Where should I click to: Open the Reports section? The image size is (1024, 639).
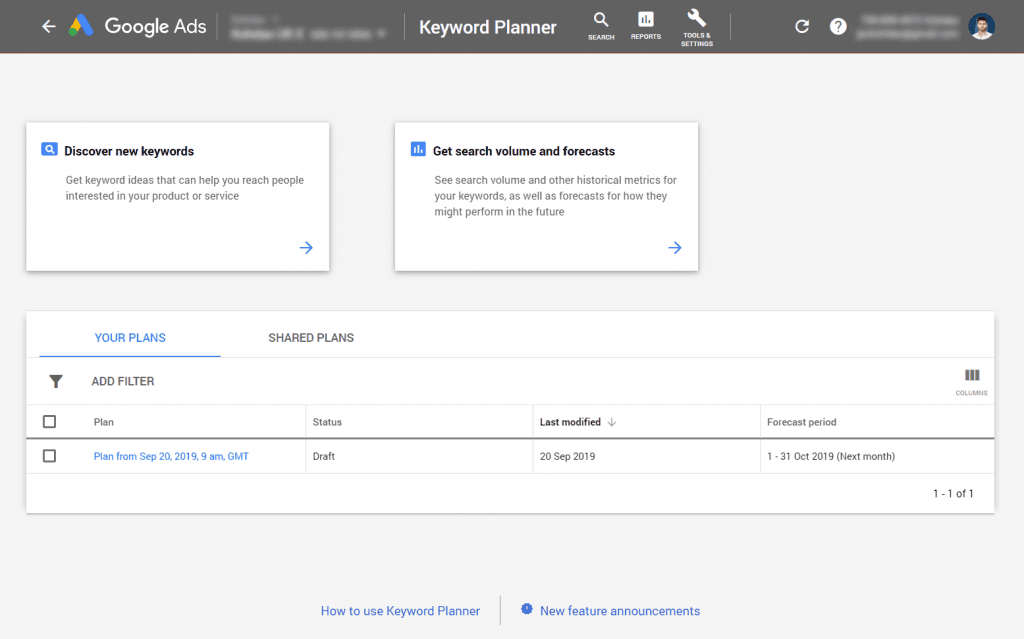[x=645, y=27]
